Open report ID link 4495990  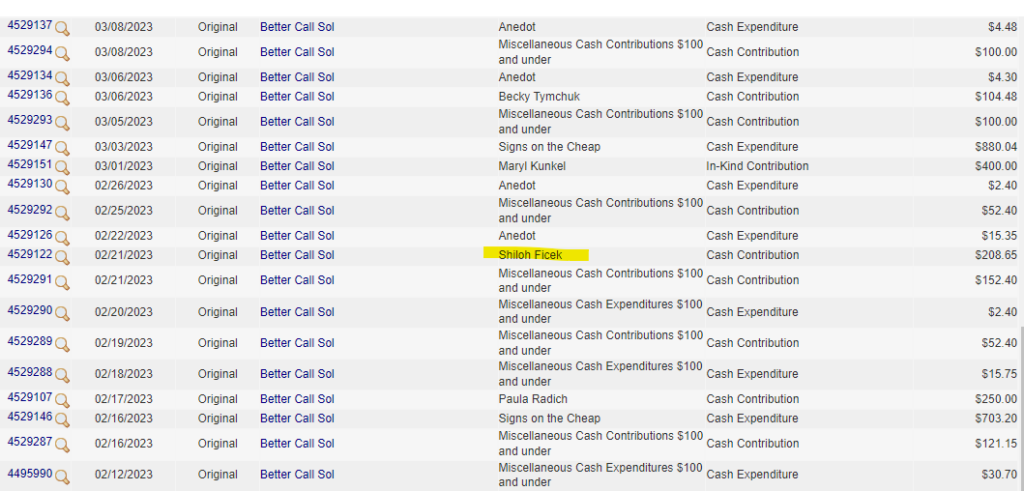coord(30,473)
